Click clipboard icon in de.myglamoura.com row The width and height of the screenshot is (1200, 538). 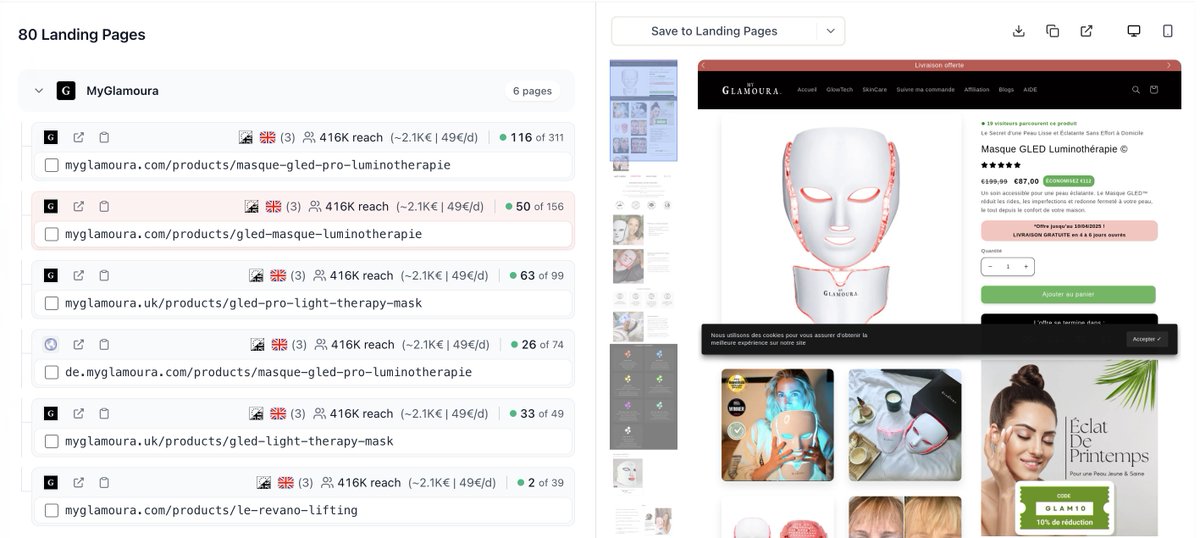click(104, 344)
